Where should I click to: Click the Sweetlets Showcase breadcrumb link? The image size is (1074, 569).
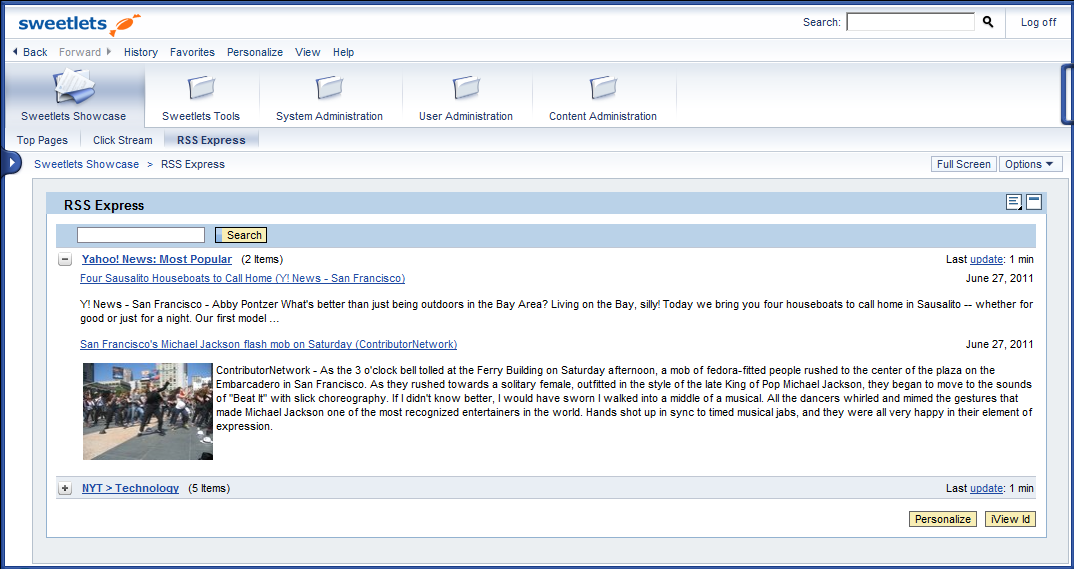coord(86,164)
